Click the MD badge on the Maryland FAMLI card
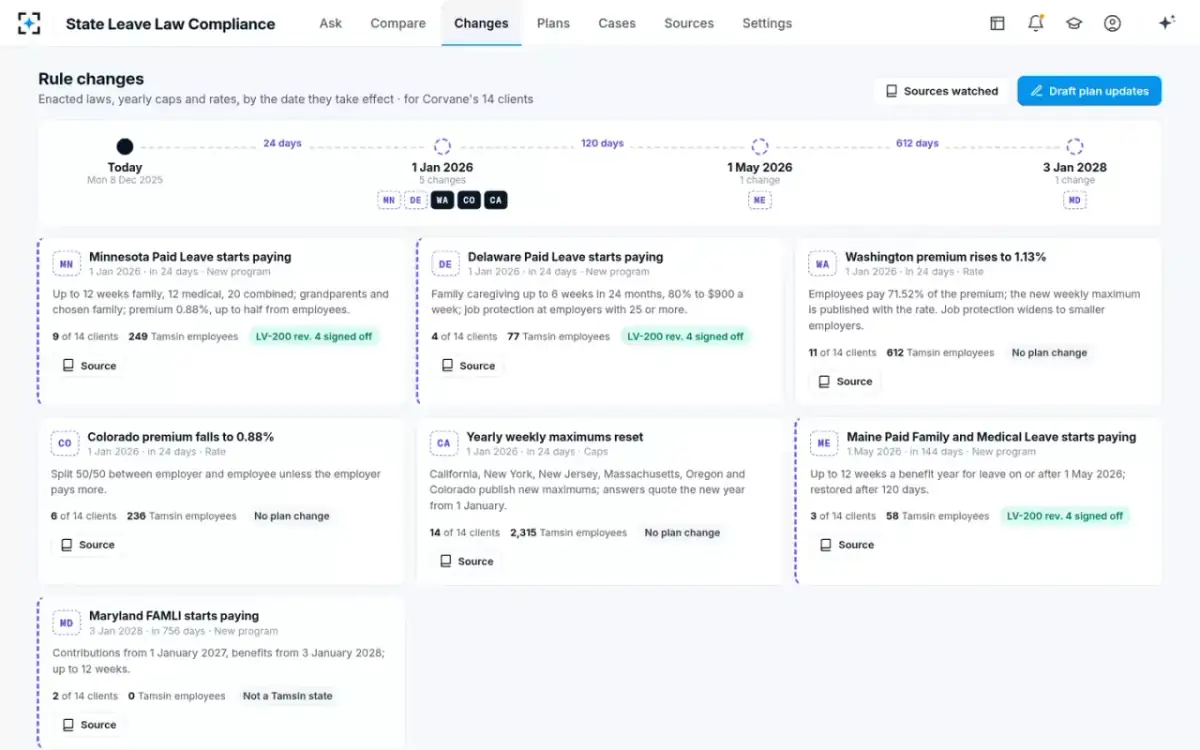 (x=66, y=622)
